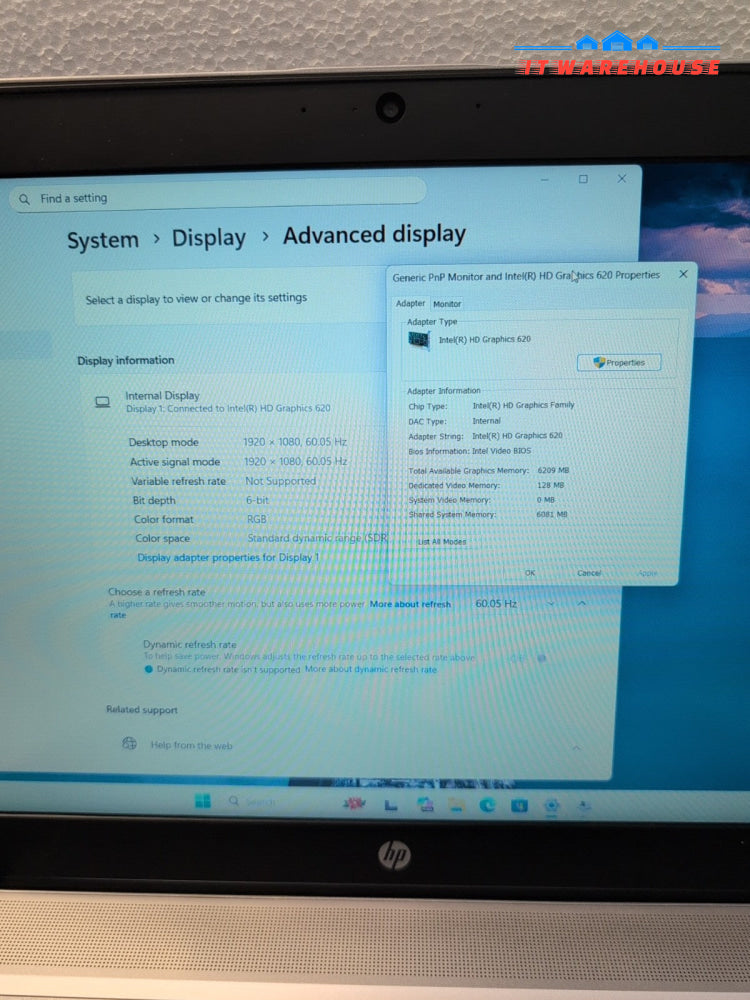Select the Adapter tab
This screenshot has width=750, height=1000.
(x=410, y=304)
